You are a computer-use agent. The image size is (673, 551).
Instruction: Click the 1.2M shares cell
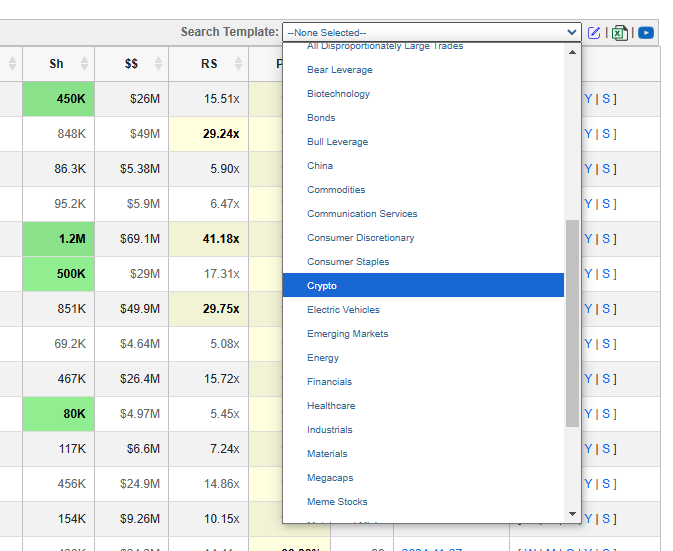click(58, 239)
